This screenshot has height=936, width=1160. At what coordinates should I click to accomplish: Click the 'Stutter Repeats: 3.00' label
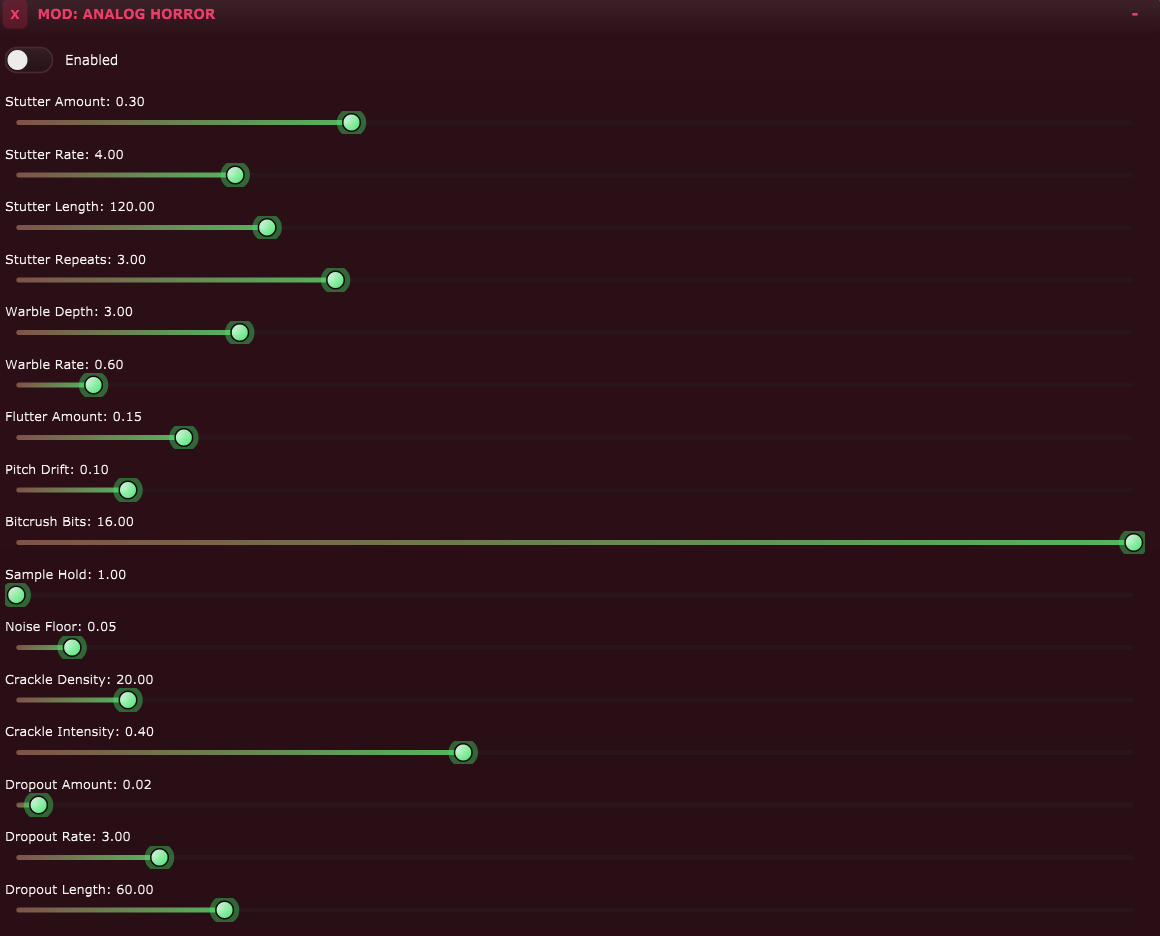tap(75, 260)
